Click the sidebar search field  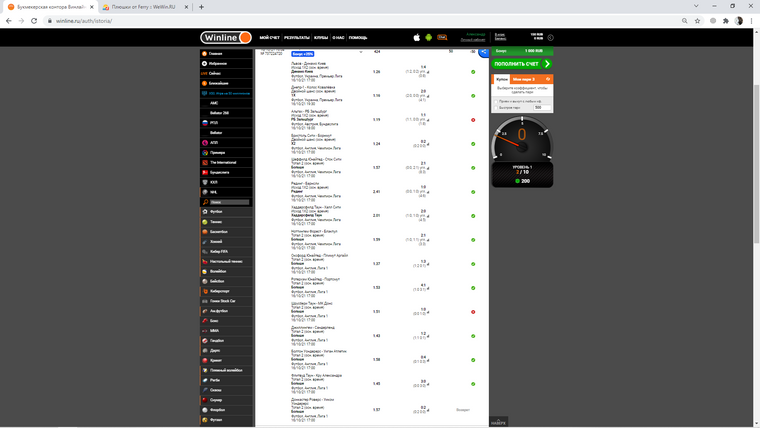(230, 202)
